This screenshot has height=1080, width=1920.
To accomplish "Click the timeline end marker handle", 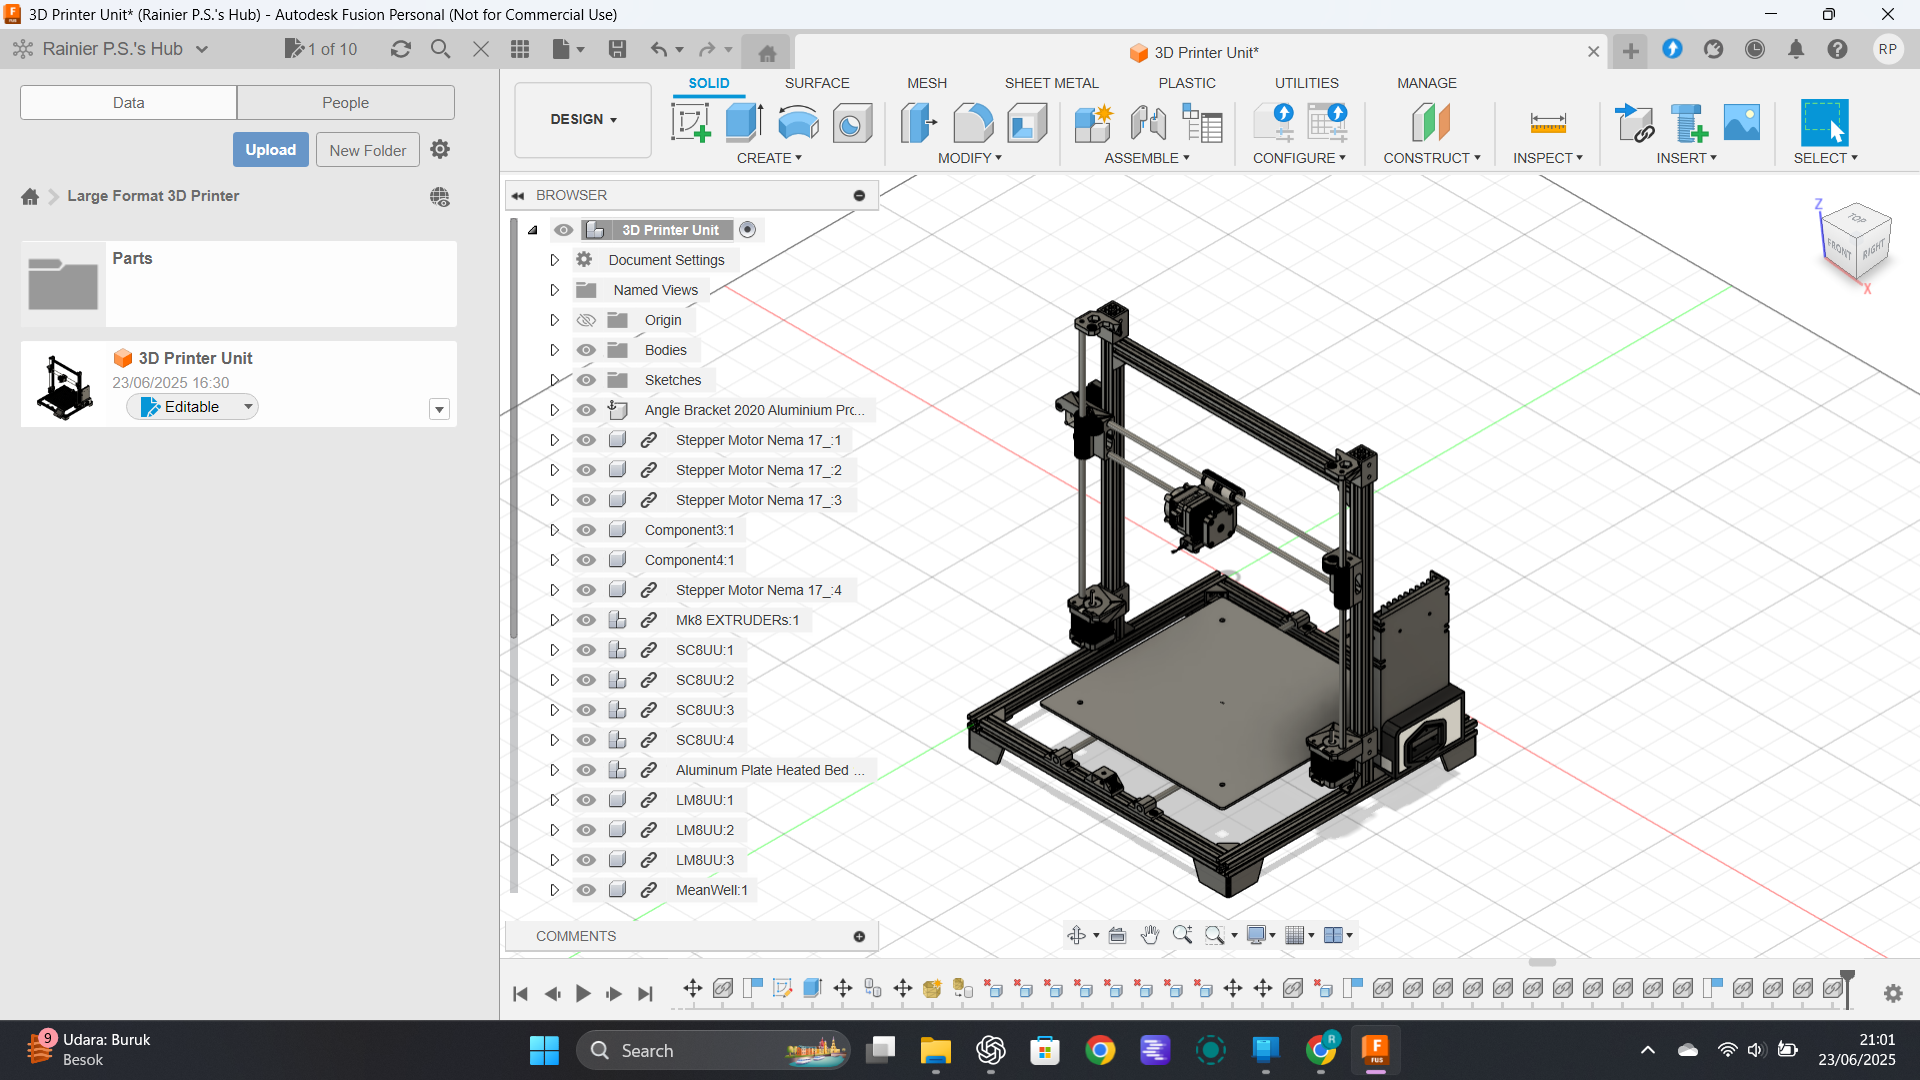I will click(1847, 977).
